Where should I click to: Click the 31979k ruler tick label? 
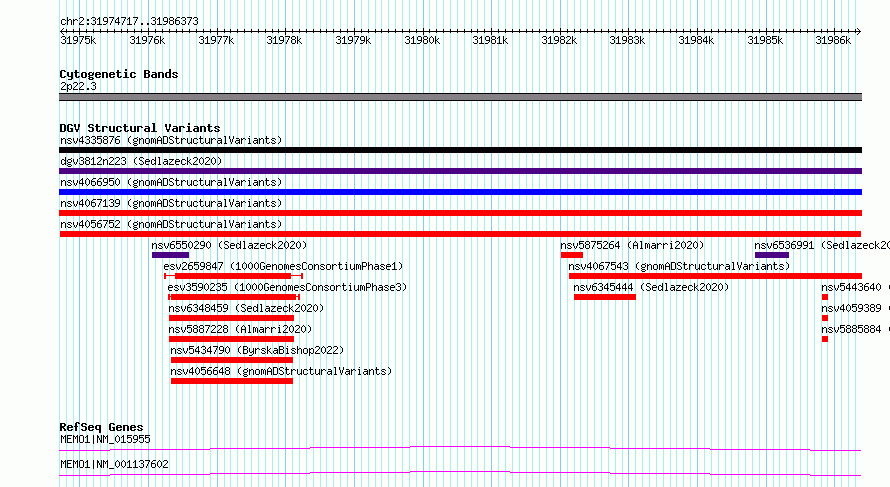pos(353,40)
